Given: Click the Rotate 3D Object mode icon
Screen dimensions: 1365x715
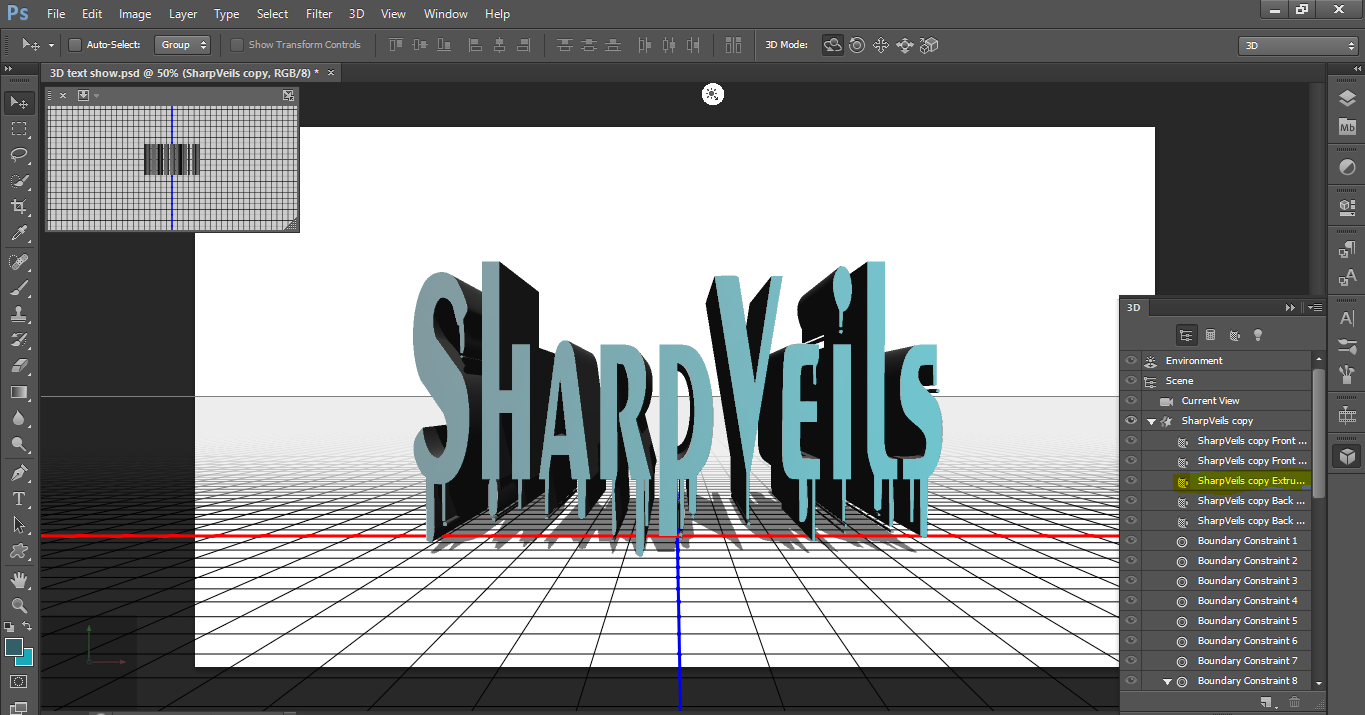Looking at the screenshot, I should [x=832, y=45].
